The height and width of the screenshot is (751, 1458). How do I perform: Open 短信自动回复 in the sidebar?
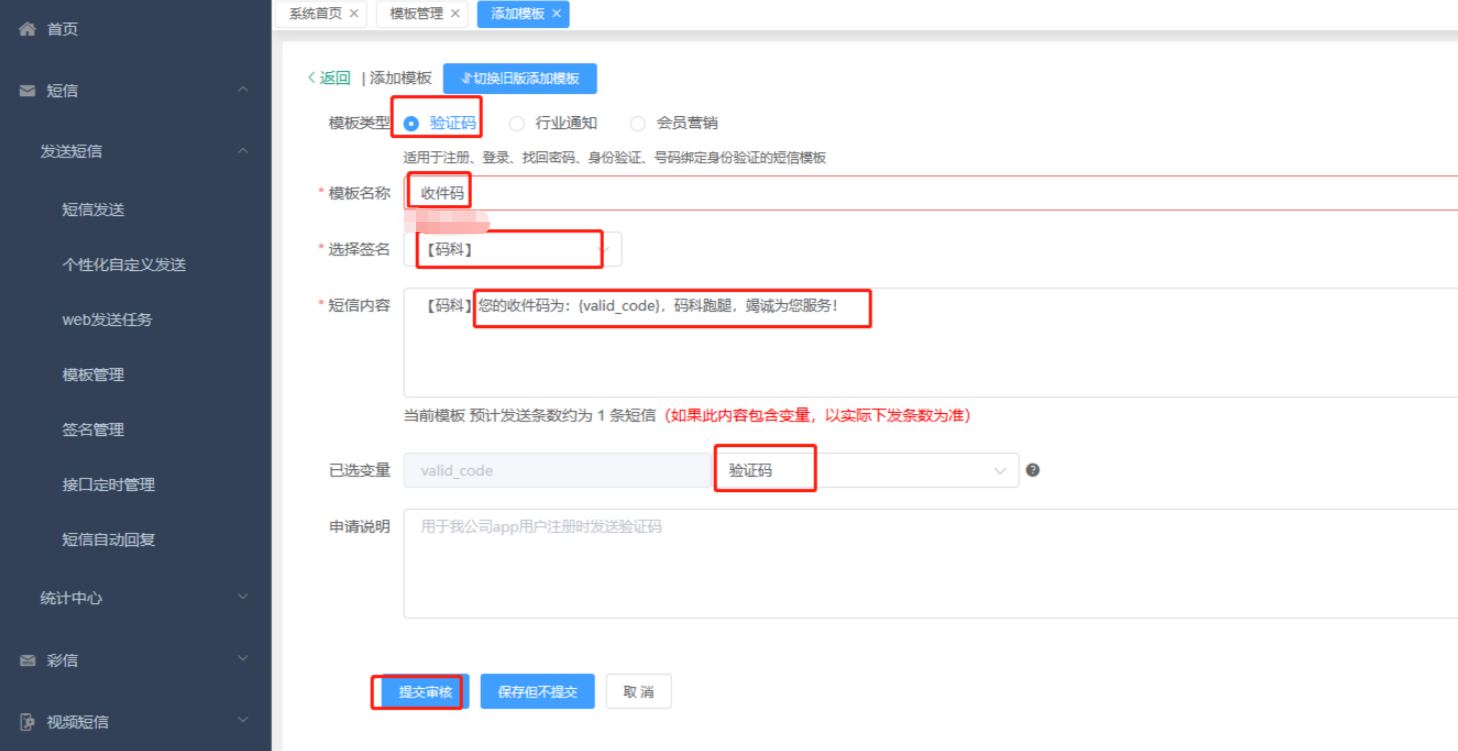point(108,540)
